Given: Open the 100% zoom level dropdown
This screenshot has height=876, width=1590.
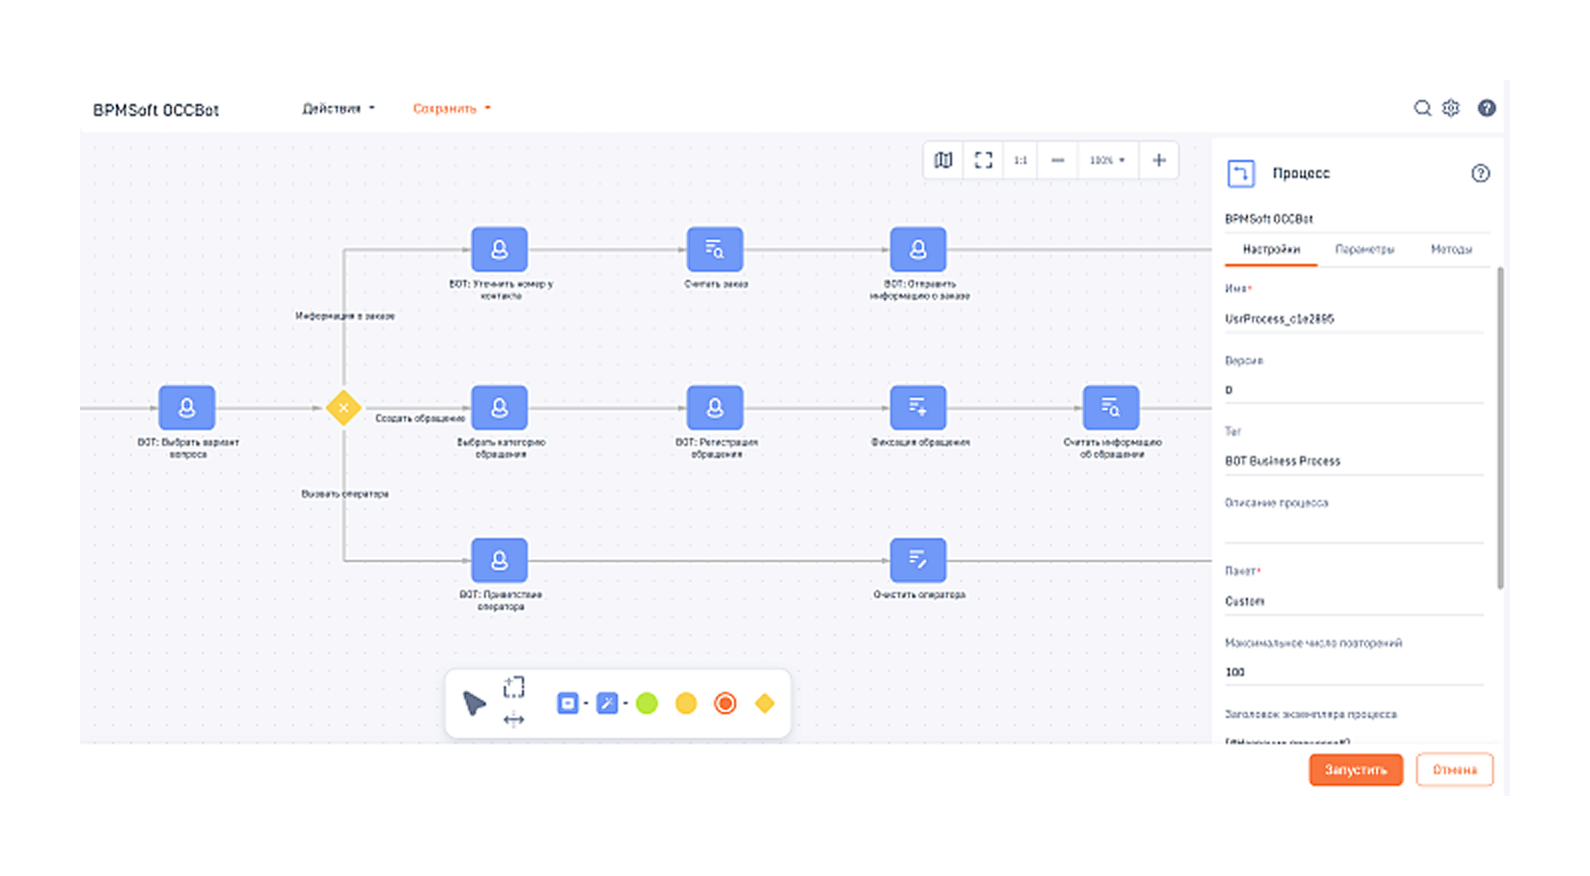Looking at the screenshot, I should pyautogui.click(x=1107, y=160).
